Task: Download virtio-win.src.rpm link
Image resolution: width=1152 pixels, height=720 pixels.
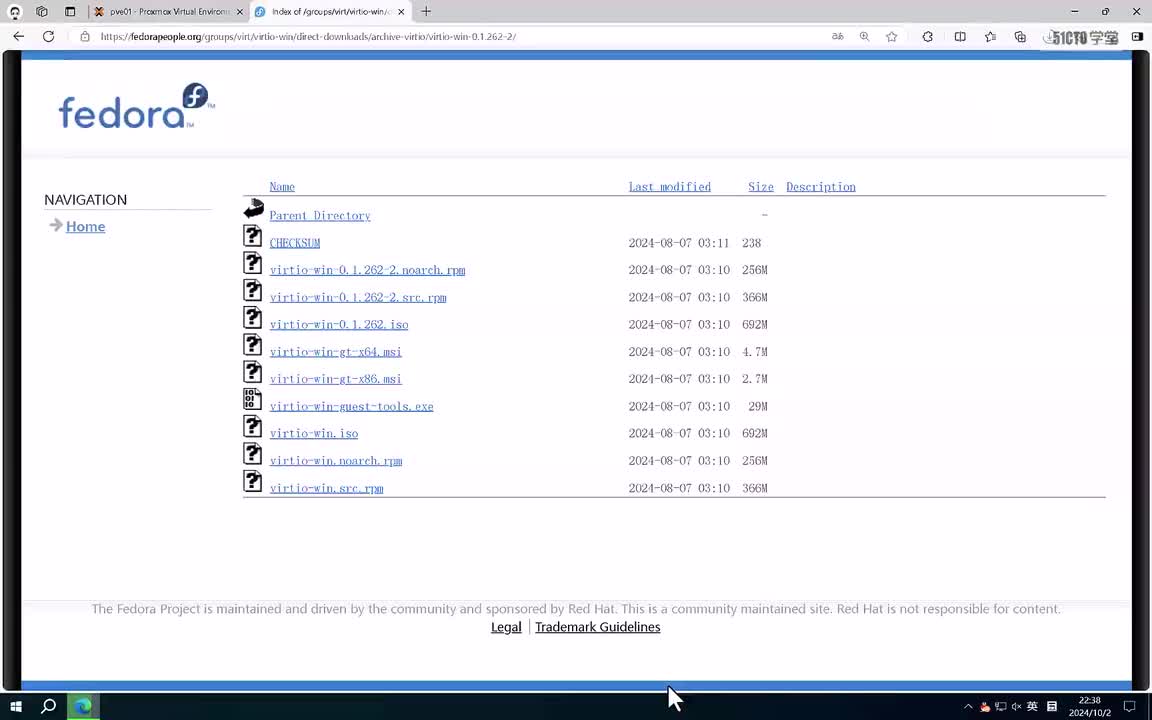Action: click(326, 488)
